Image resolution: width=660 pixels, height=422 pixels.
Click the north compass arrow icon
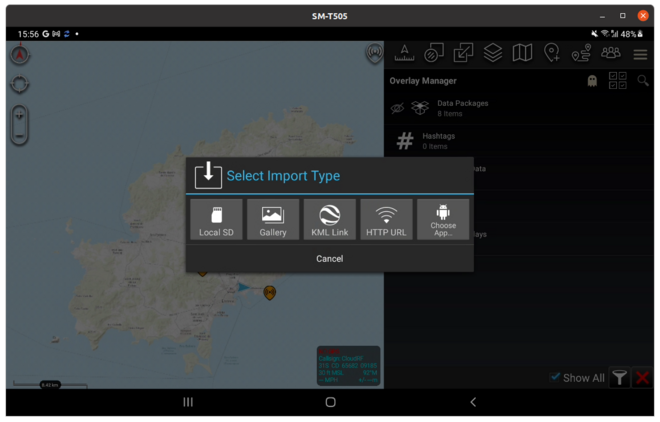pos(19,54)
